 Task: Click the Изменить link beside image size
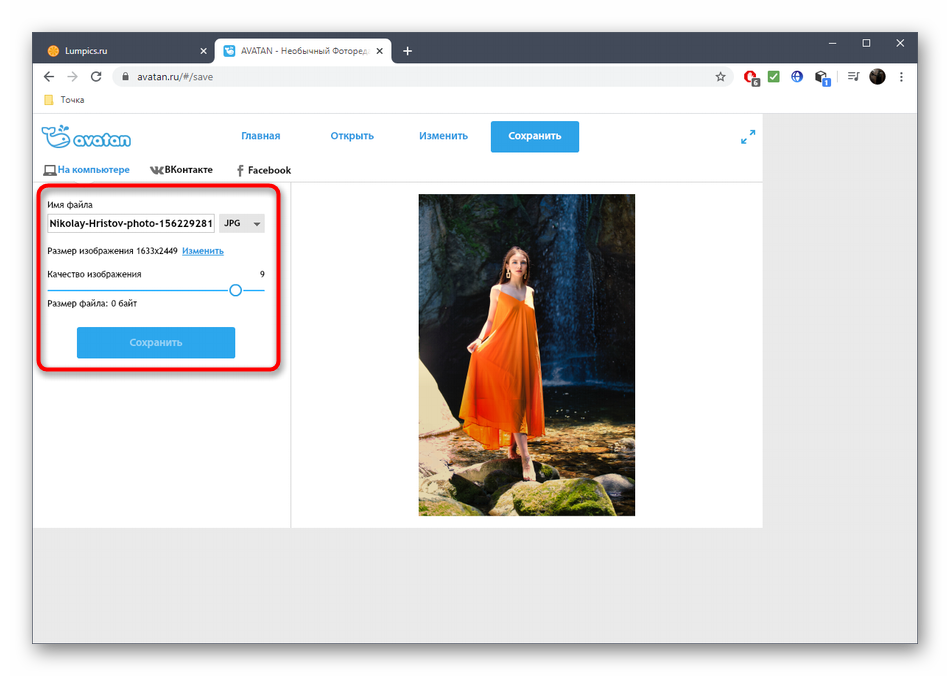click(x=203, y=251)
